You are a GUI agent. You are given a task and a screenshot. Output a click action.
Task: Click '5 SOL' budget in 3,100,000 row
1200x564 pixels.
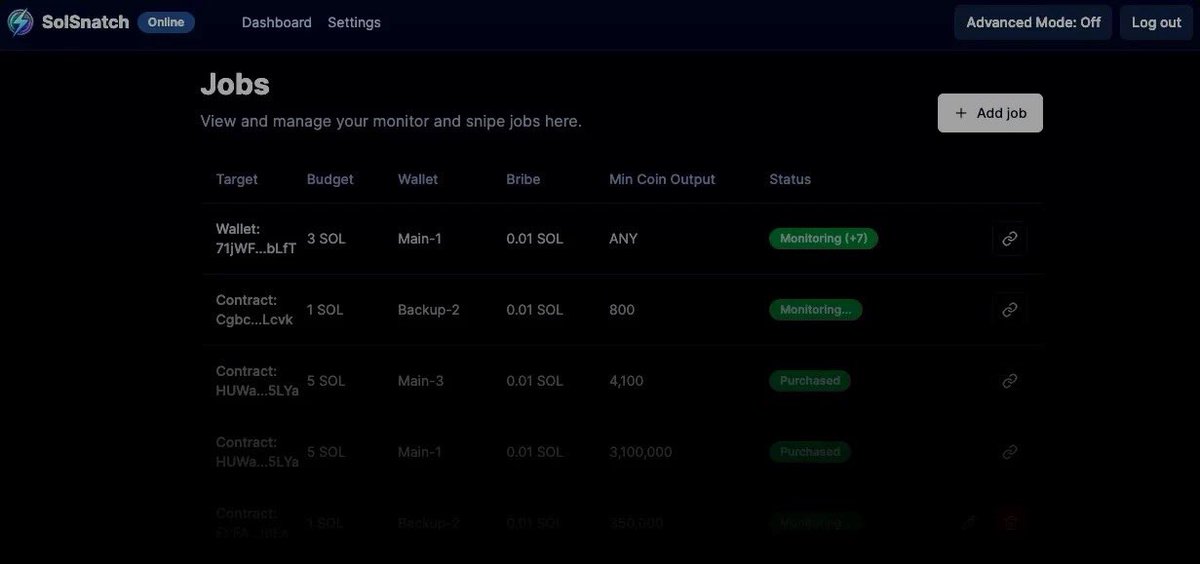(x=326, y=452)
